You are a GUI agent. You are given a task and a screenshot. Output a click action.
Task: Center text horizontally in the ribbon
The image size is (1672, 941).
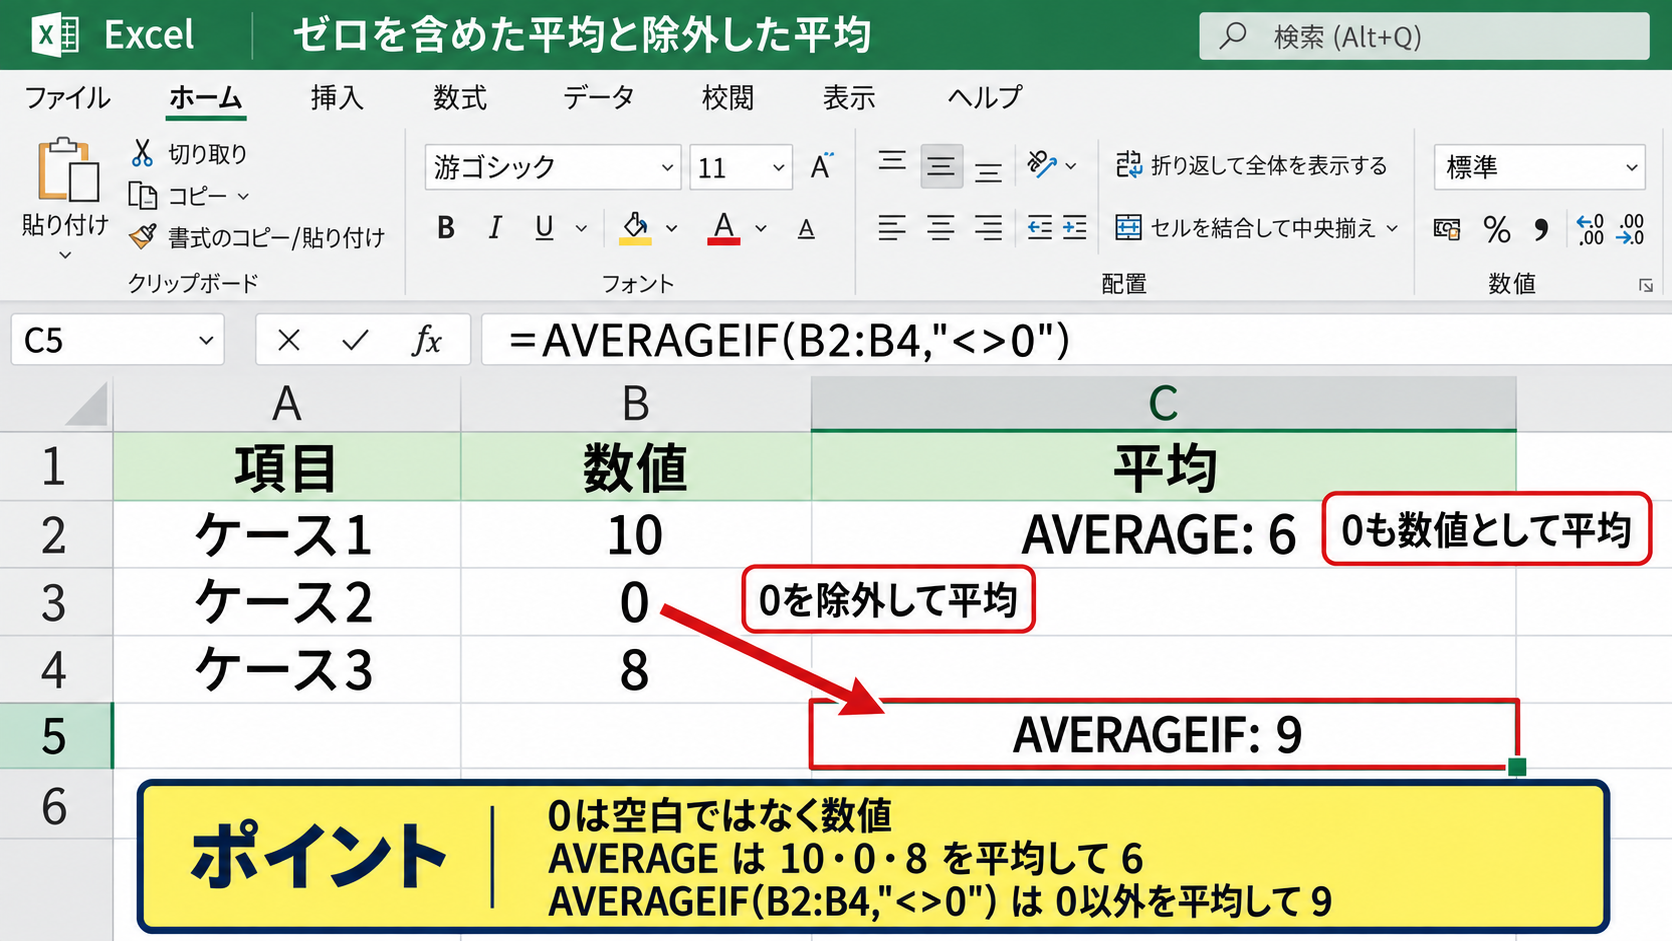coord(940,228)
